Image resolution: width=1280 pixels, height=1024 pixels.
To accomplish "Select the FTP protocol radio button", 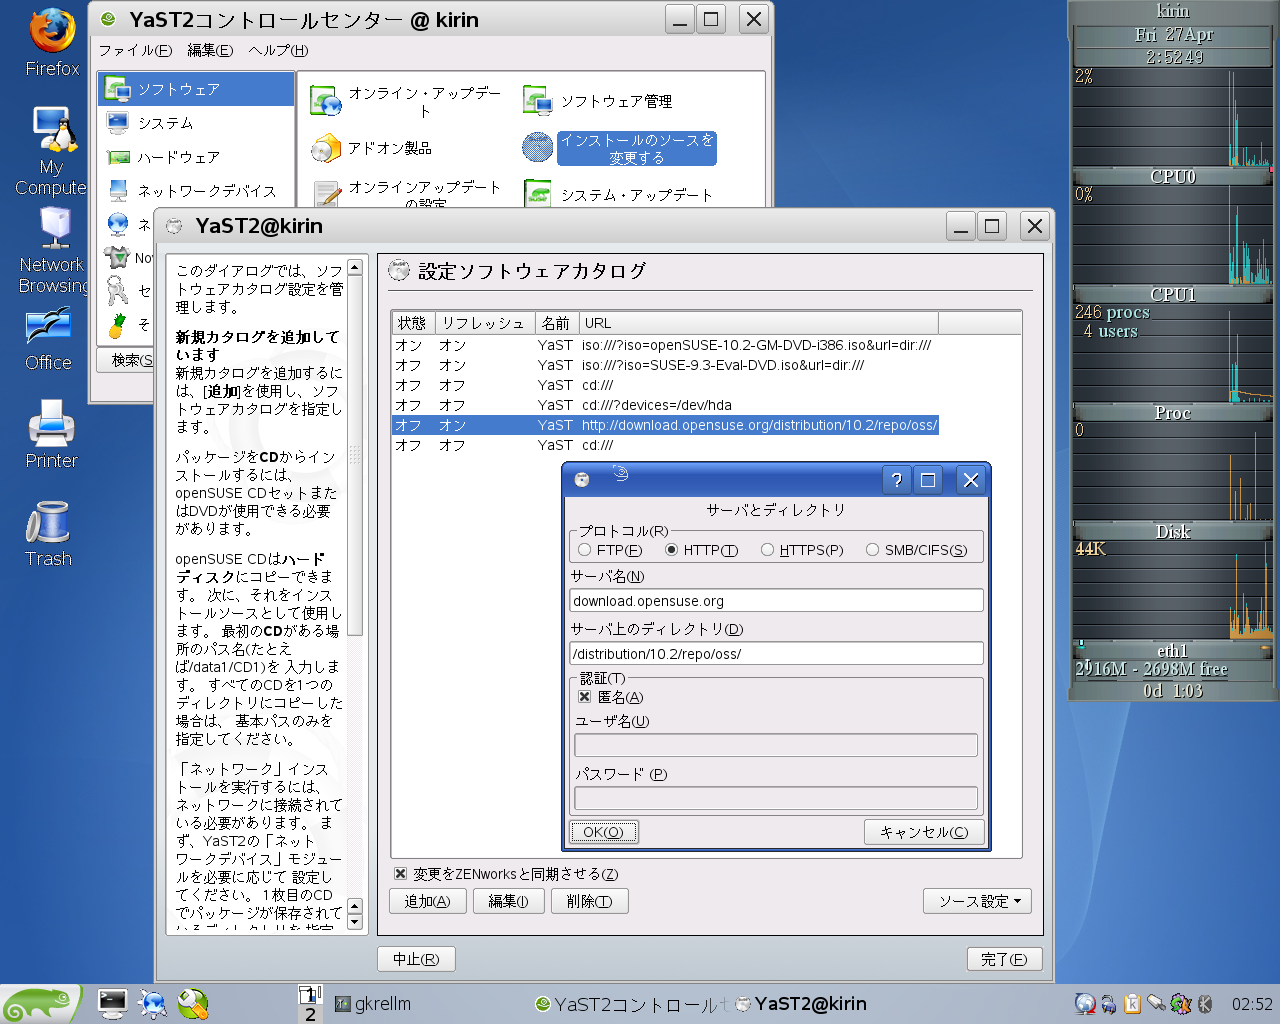I will [x=585, y=550].
